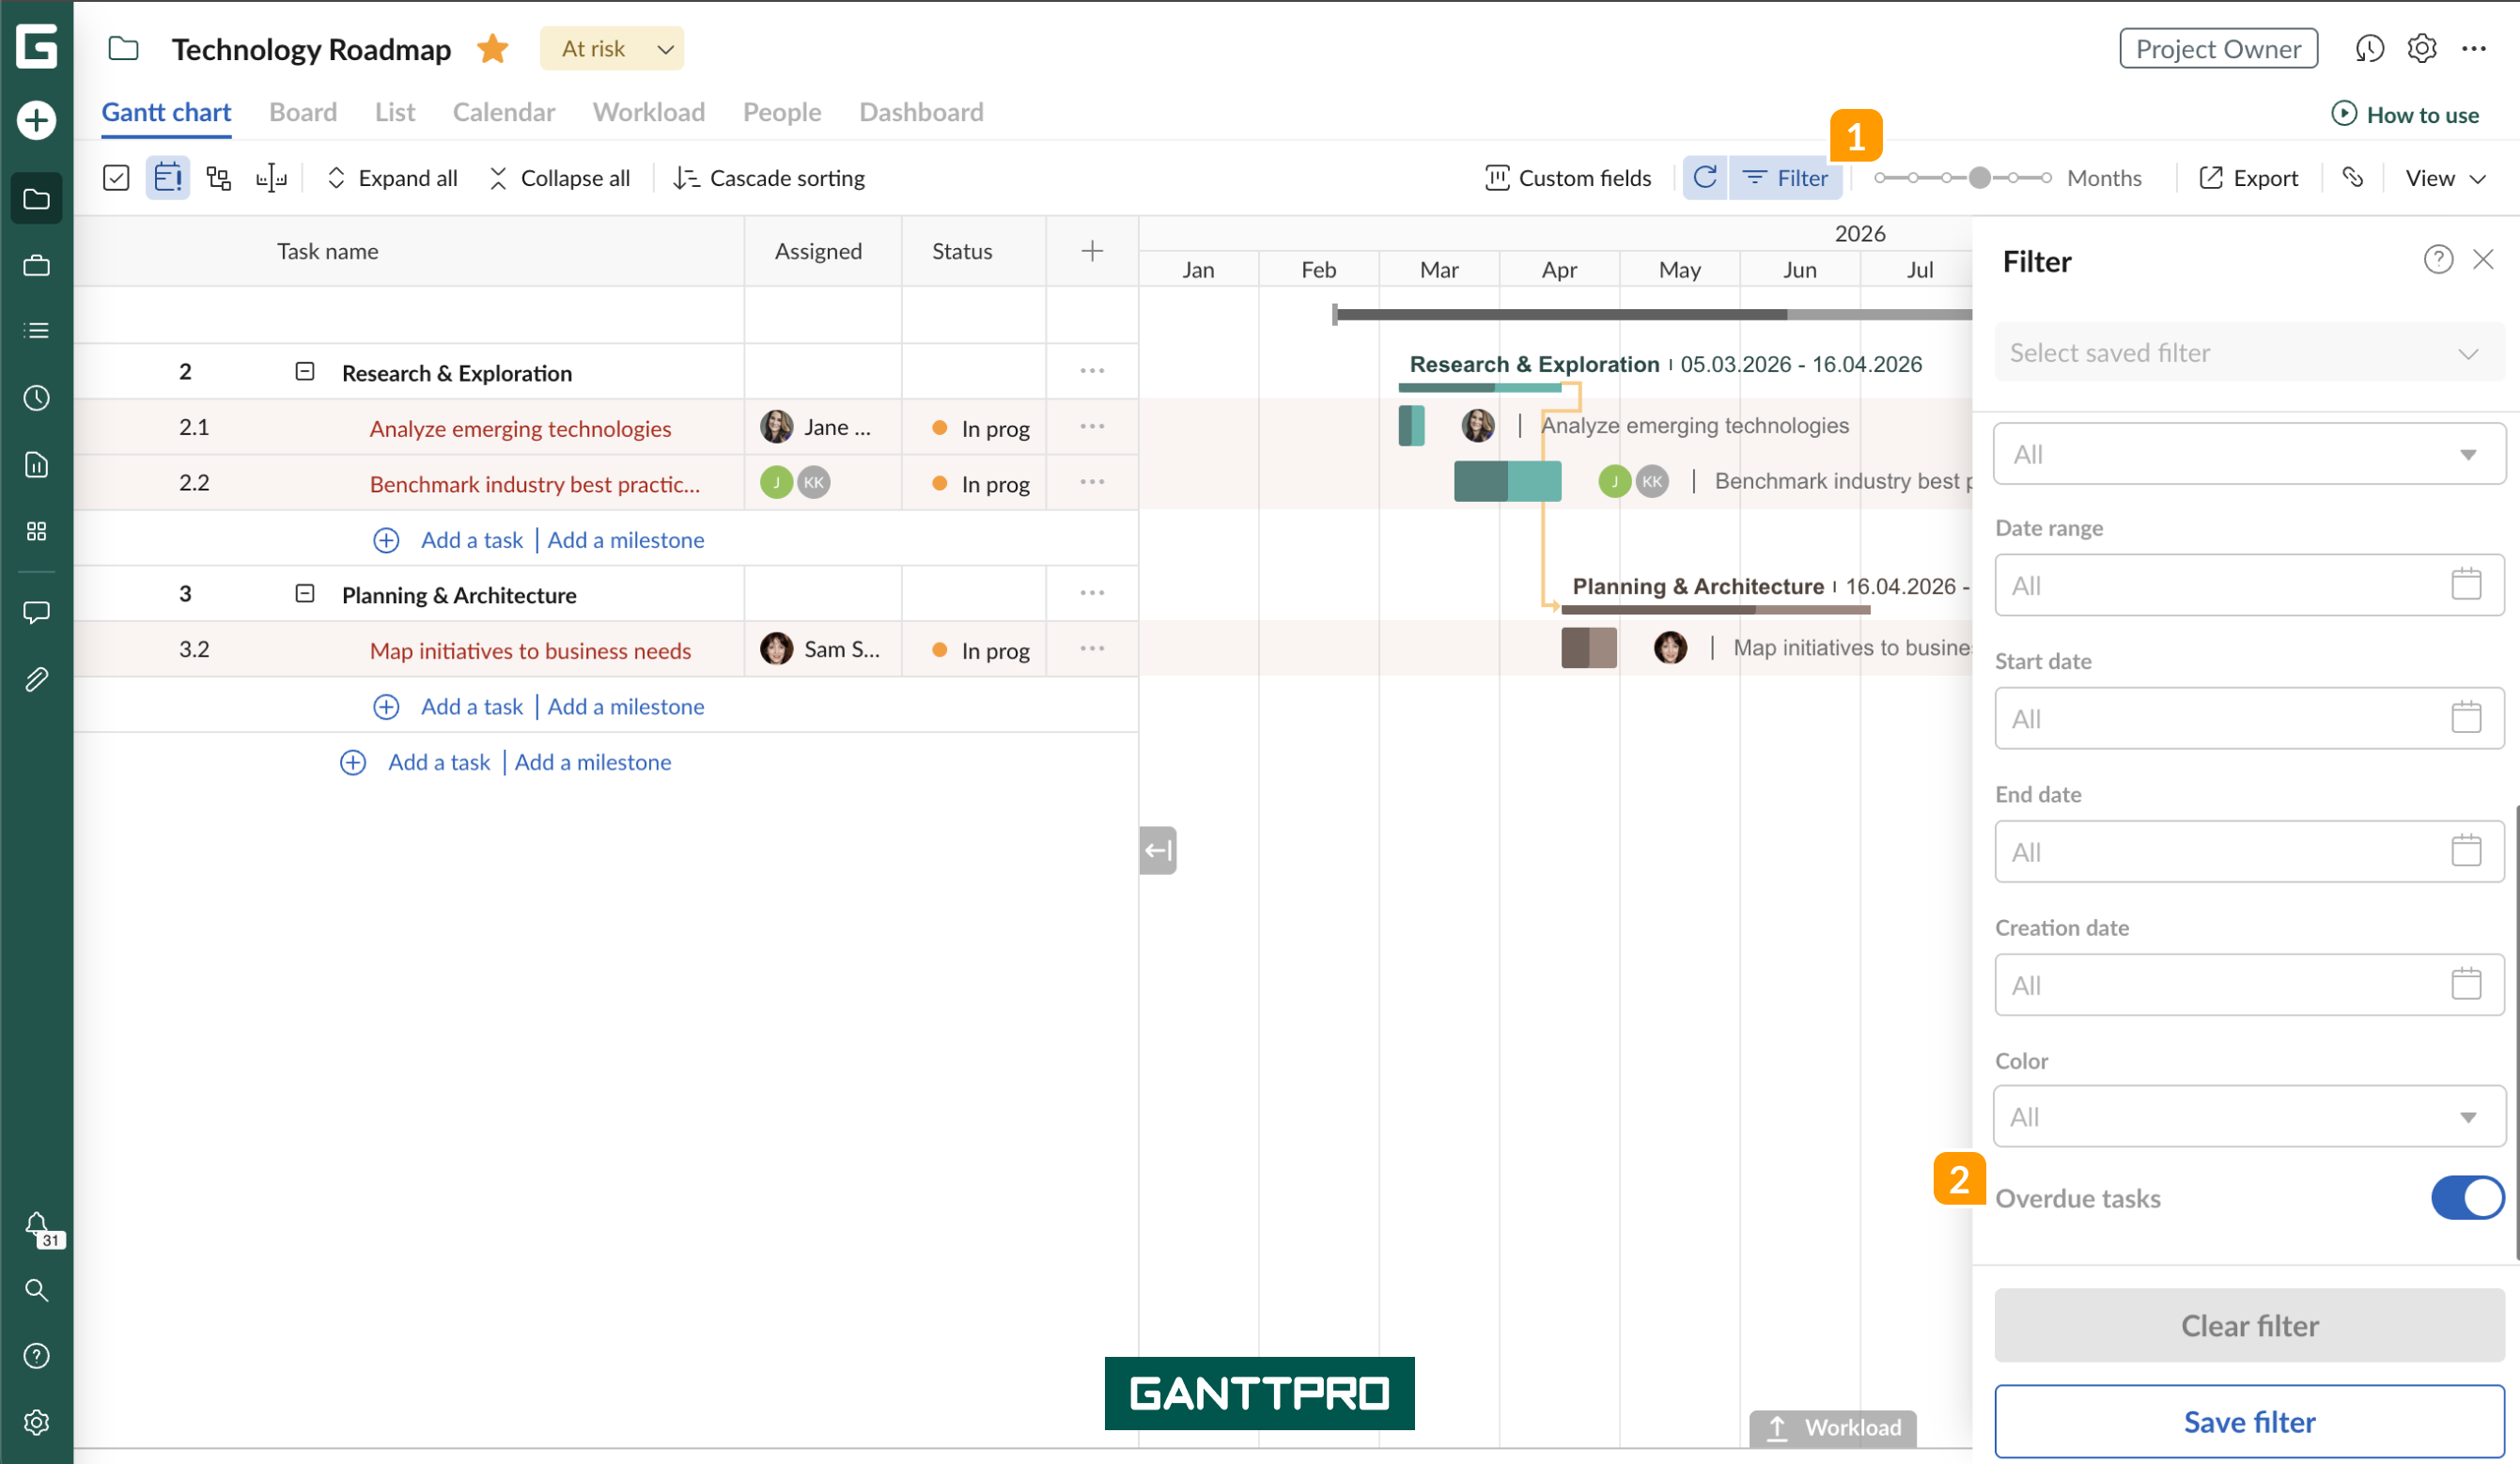Toggle the favorite star next to Technology Roadmap
This screenshot has width=2520, height=1464.
tap(493, 48)
